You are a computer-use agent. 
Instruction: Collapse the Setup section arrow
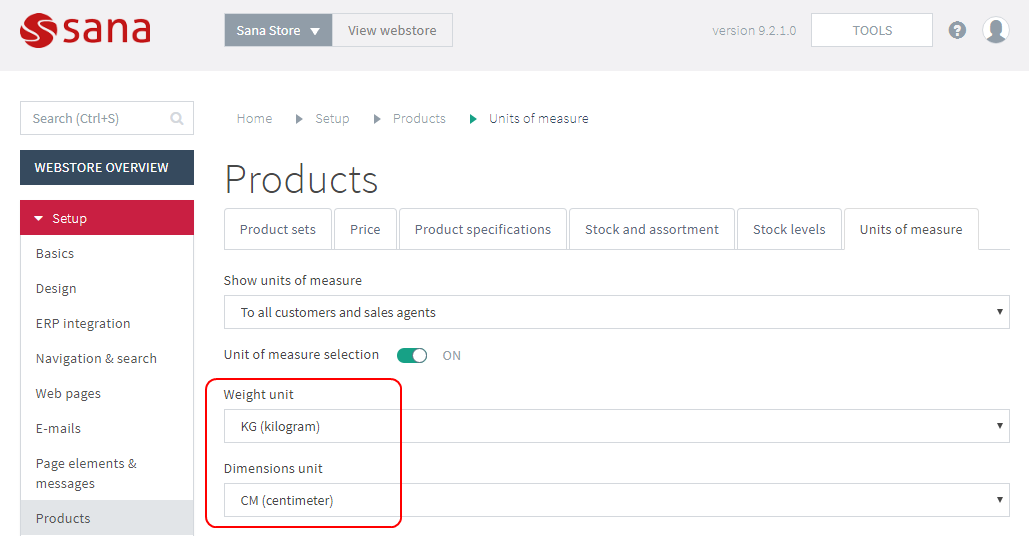(x=38, y=218)
